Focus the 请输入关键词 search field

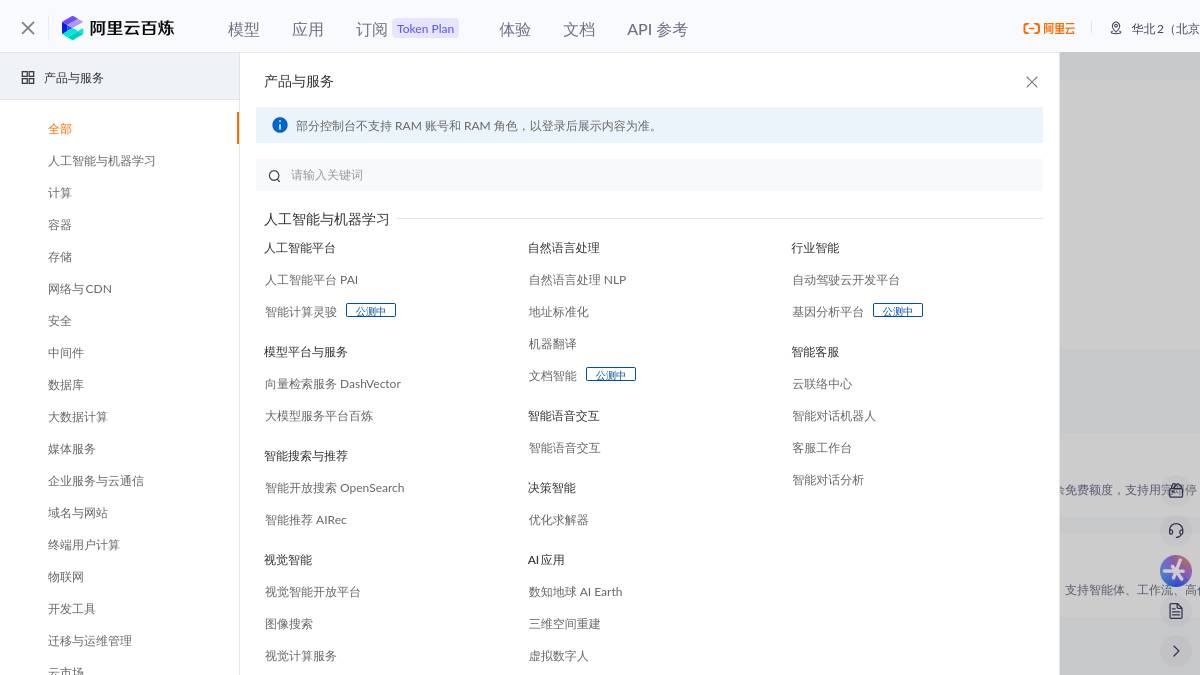[x=649, y=175]
